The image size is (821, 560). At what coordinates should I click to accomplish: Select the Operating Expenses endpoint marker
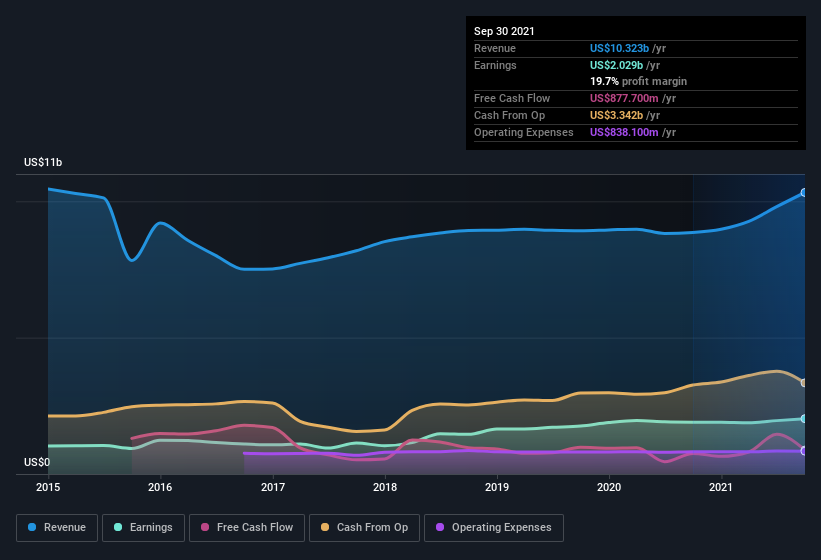point(804,451)
